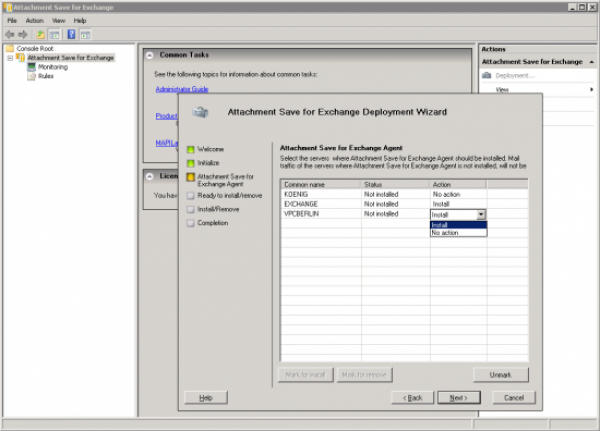The image size is (600, 431).
Task: Select the Rules node in tree
Action: coord(46,76)
